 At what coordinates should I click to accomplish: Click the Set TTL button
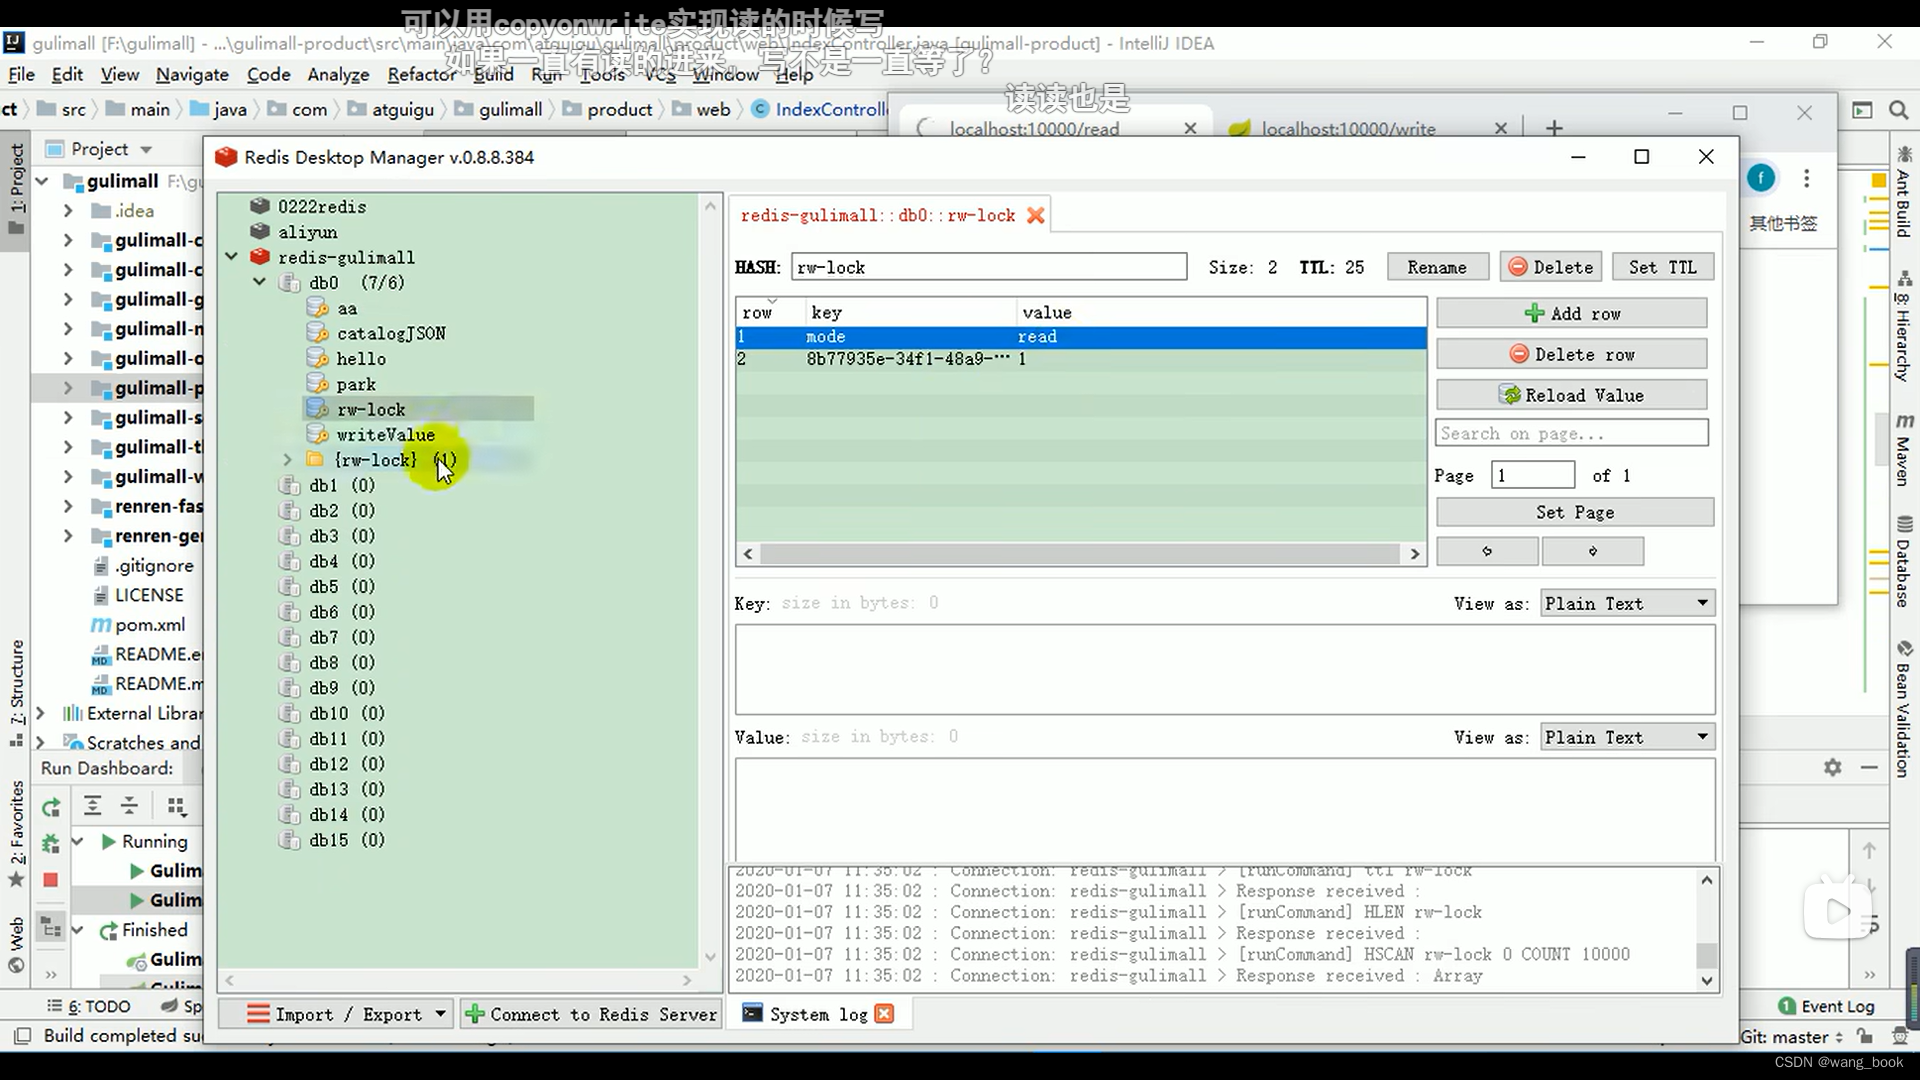coord(1662,267)
